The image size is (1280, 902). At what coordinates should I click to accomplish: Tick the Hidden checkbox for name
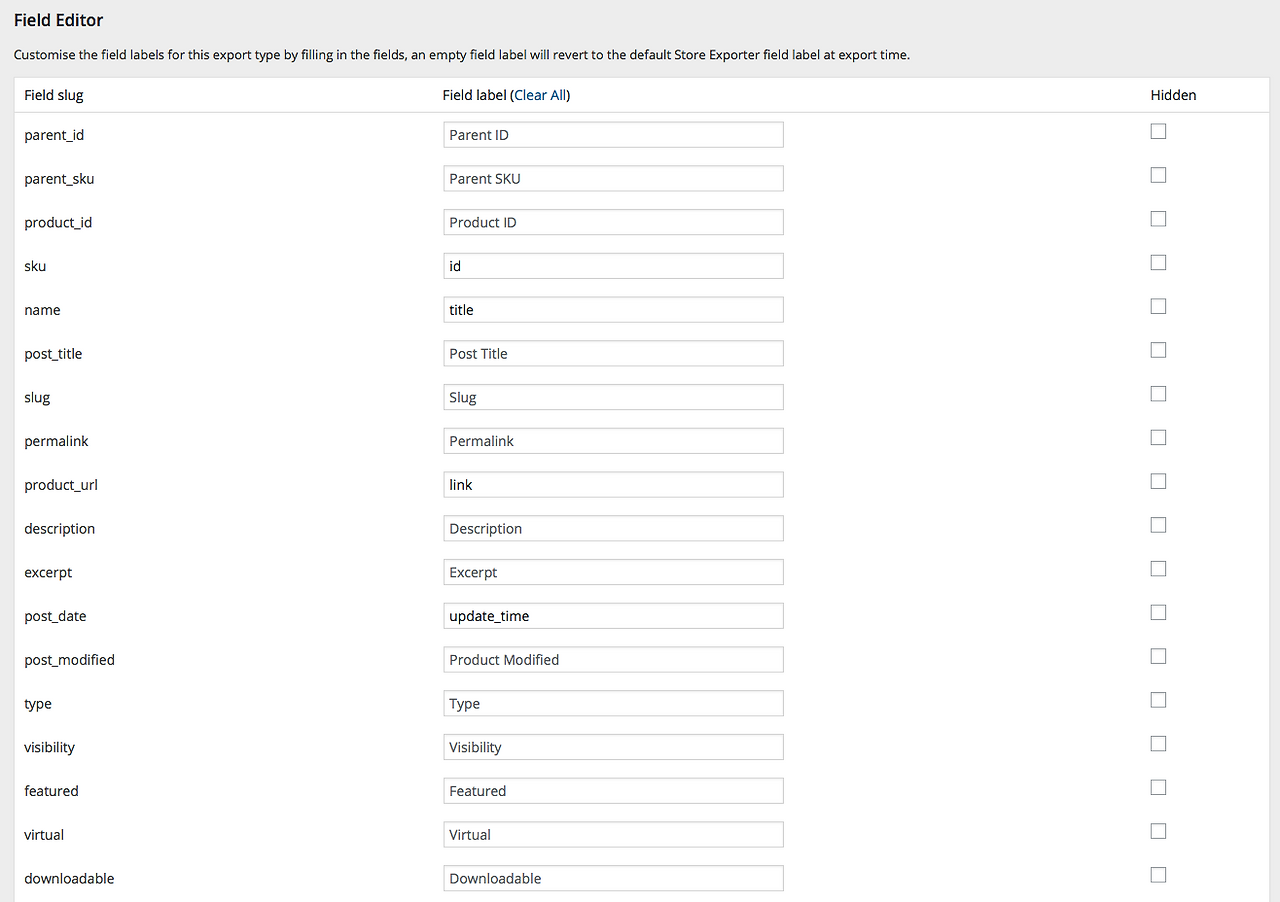pyautogui.click(x=1158, y=306)
